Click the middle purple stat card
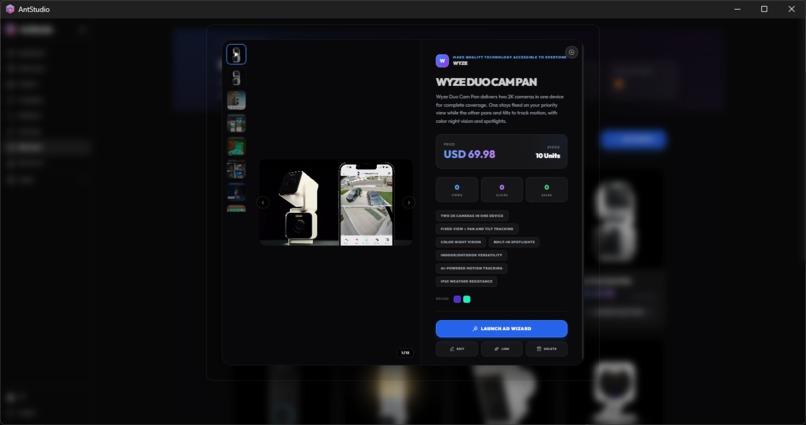The image size is (806, 425). point(502,190)
